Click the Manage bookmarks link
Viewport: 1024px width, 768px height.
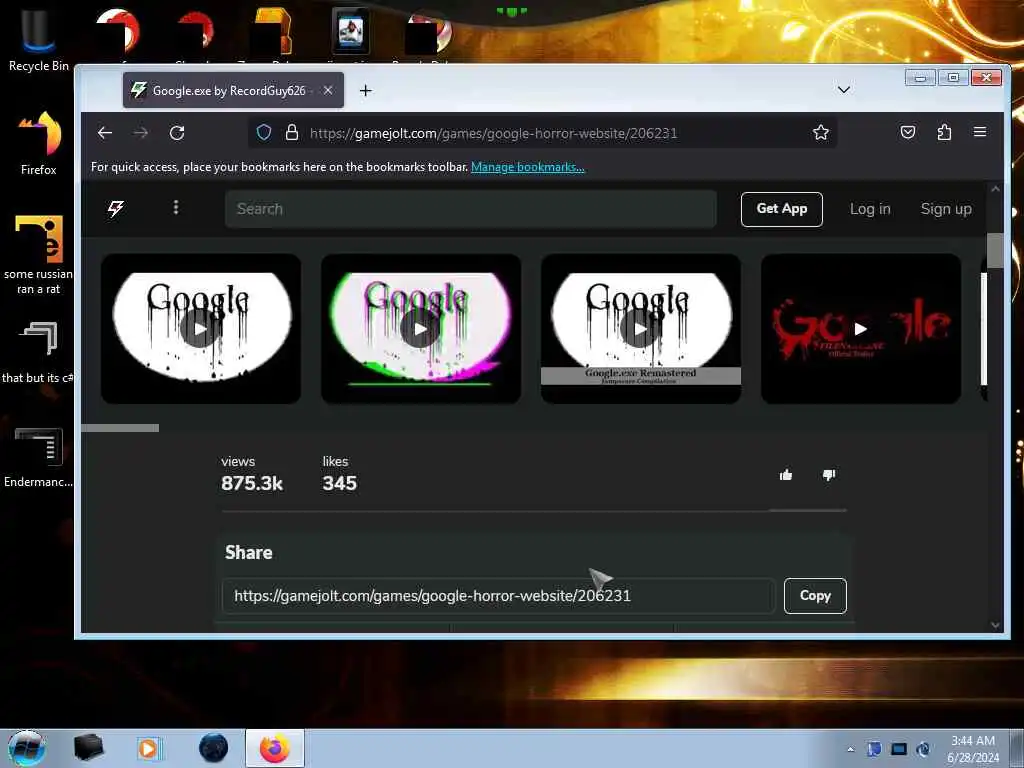point(528,167)
